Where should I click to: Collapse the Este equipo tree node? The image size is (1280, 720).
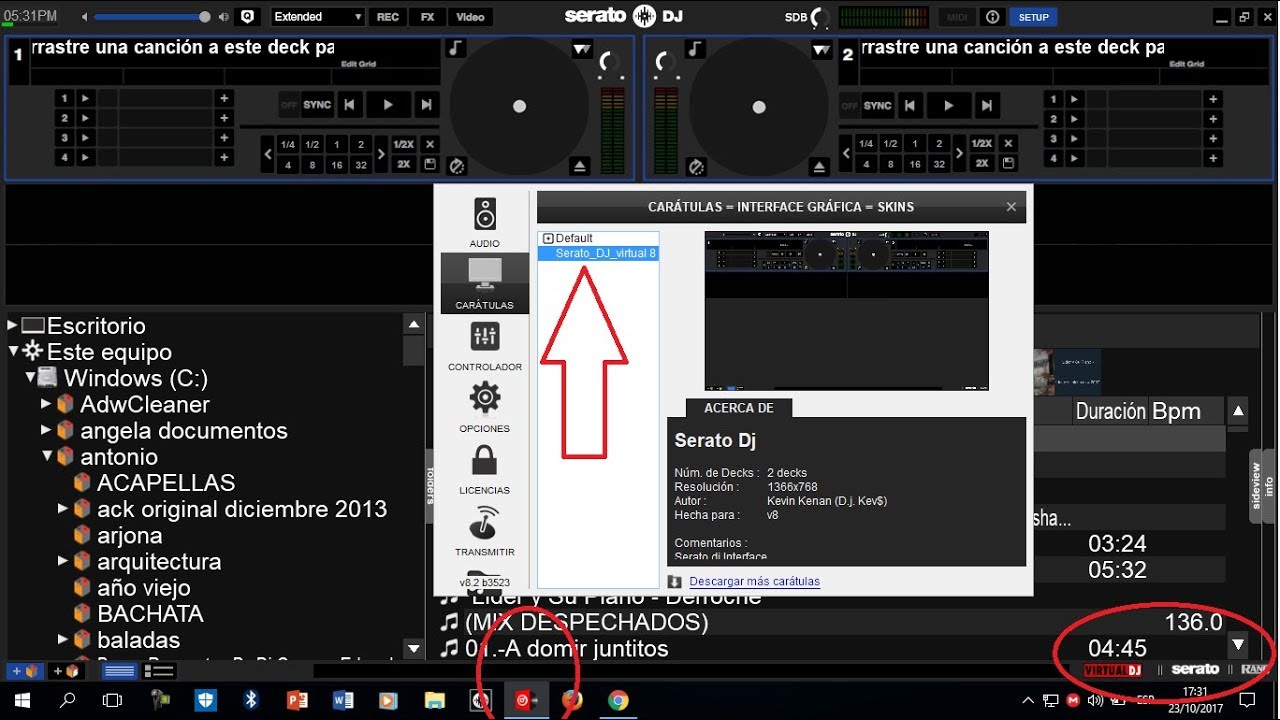pos(12,351)
